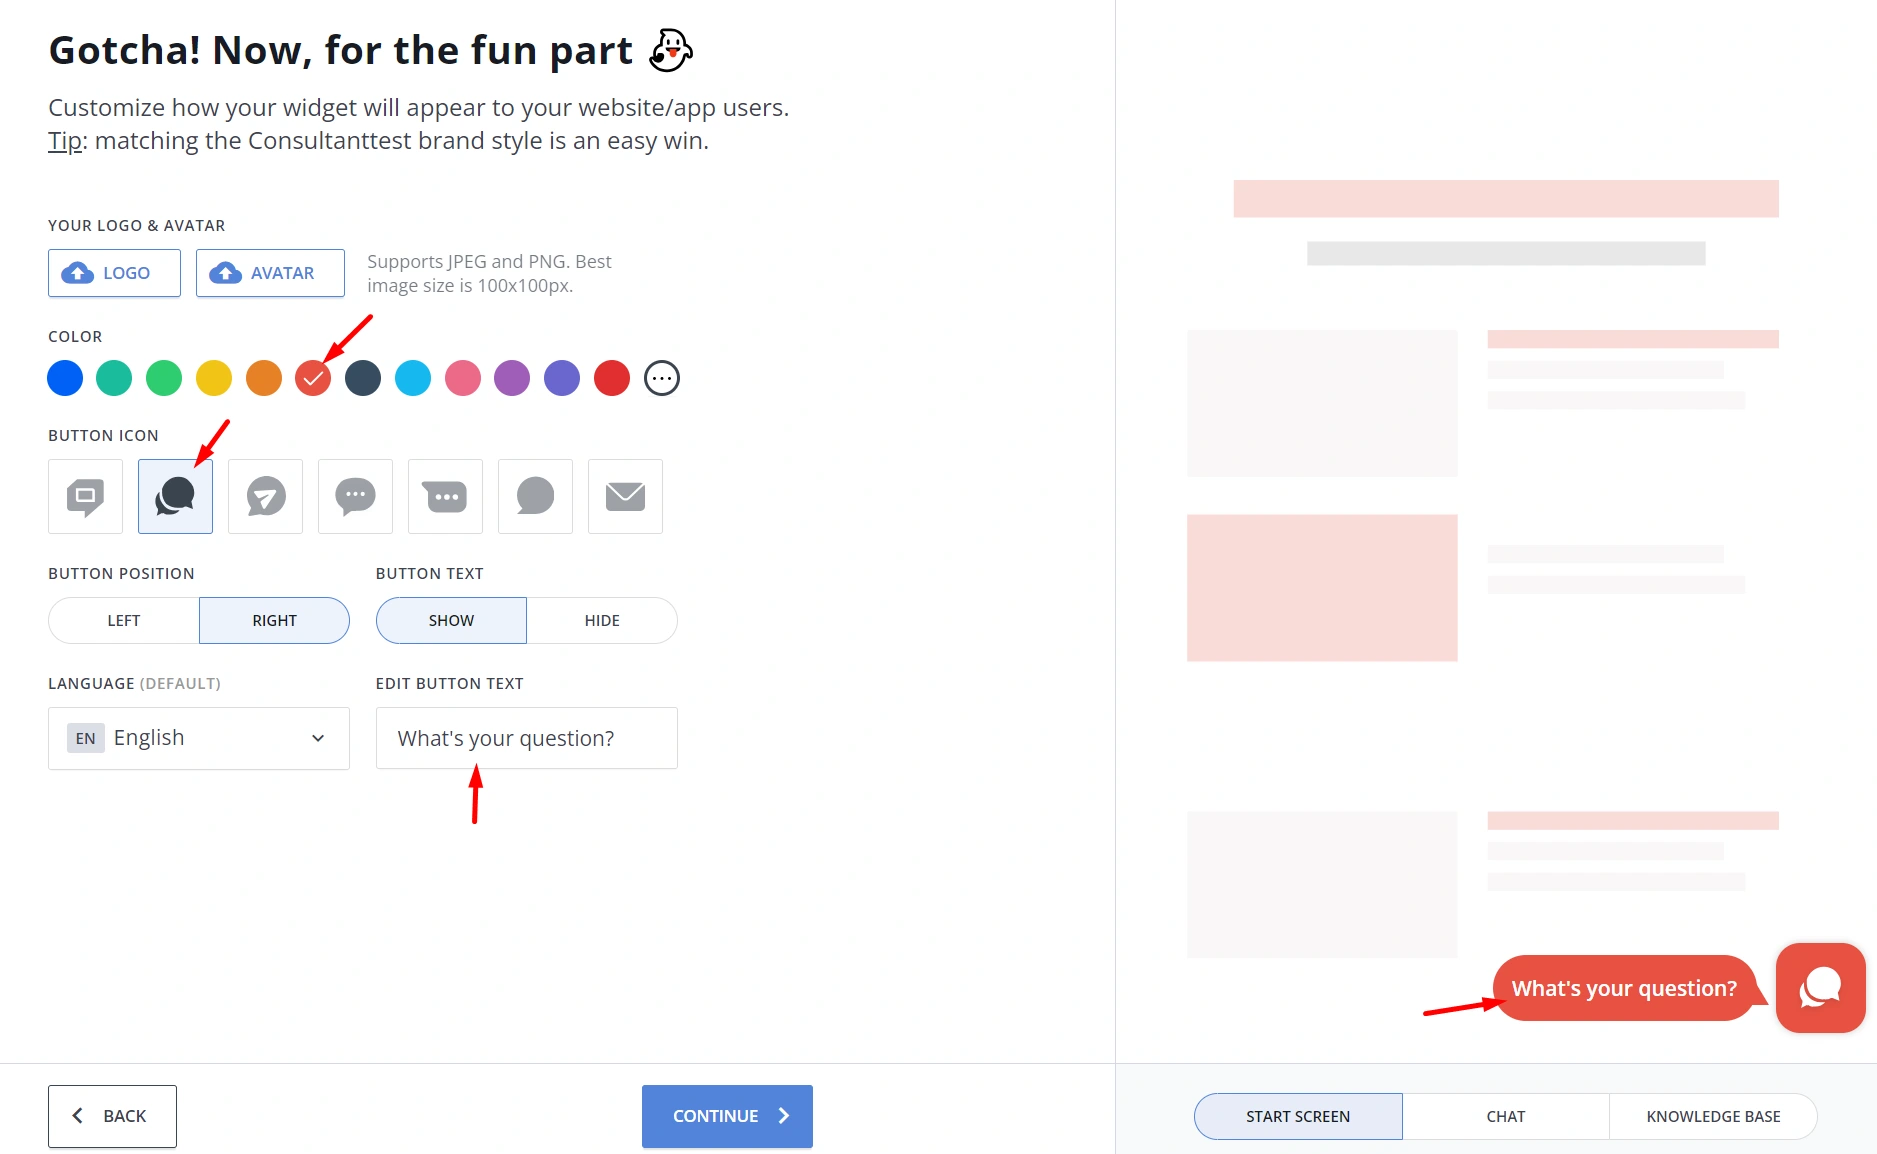Hide the button text

(602, 620)
